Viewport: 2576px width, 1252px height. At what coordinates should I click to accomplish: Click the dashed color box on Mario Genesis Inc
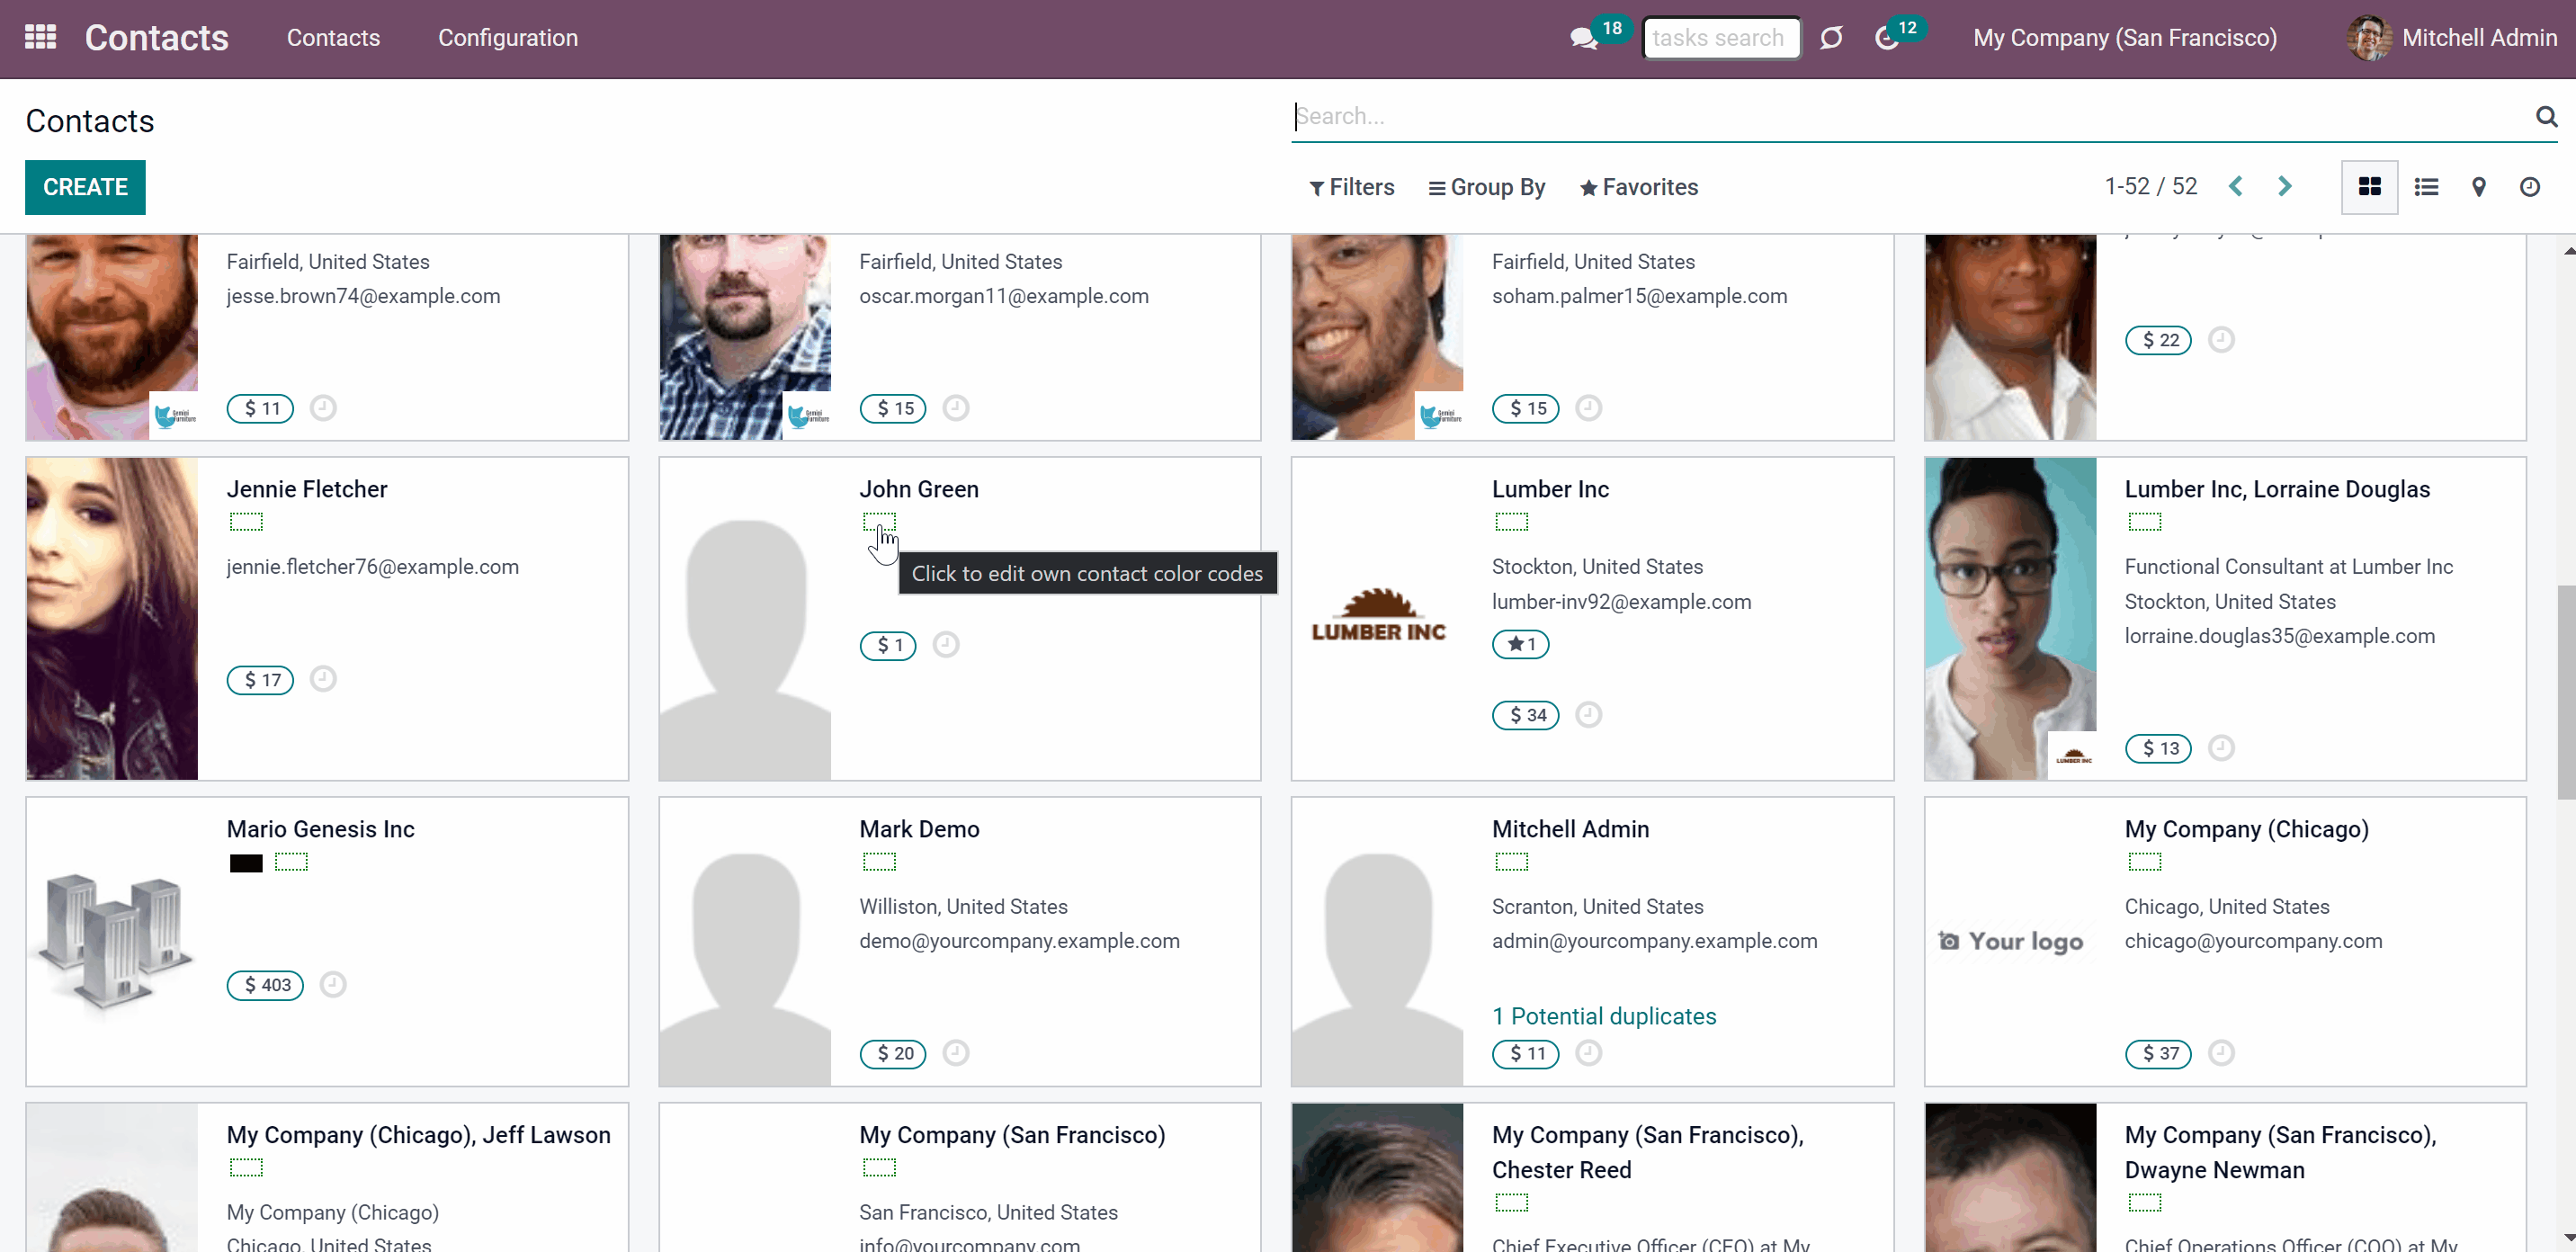click(x=291, y=861)
